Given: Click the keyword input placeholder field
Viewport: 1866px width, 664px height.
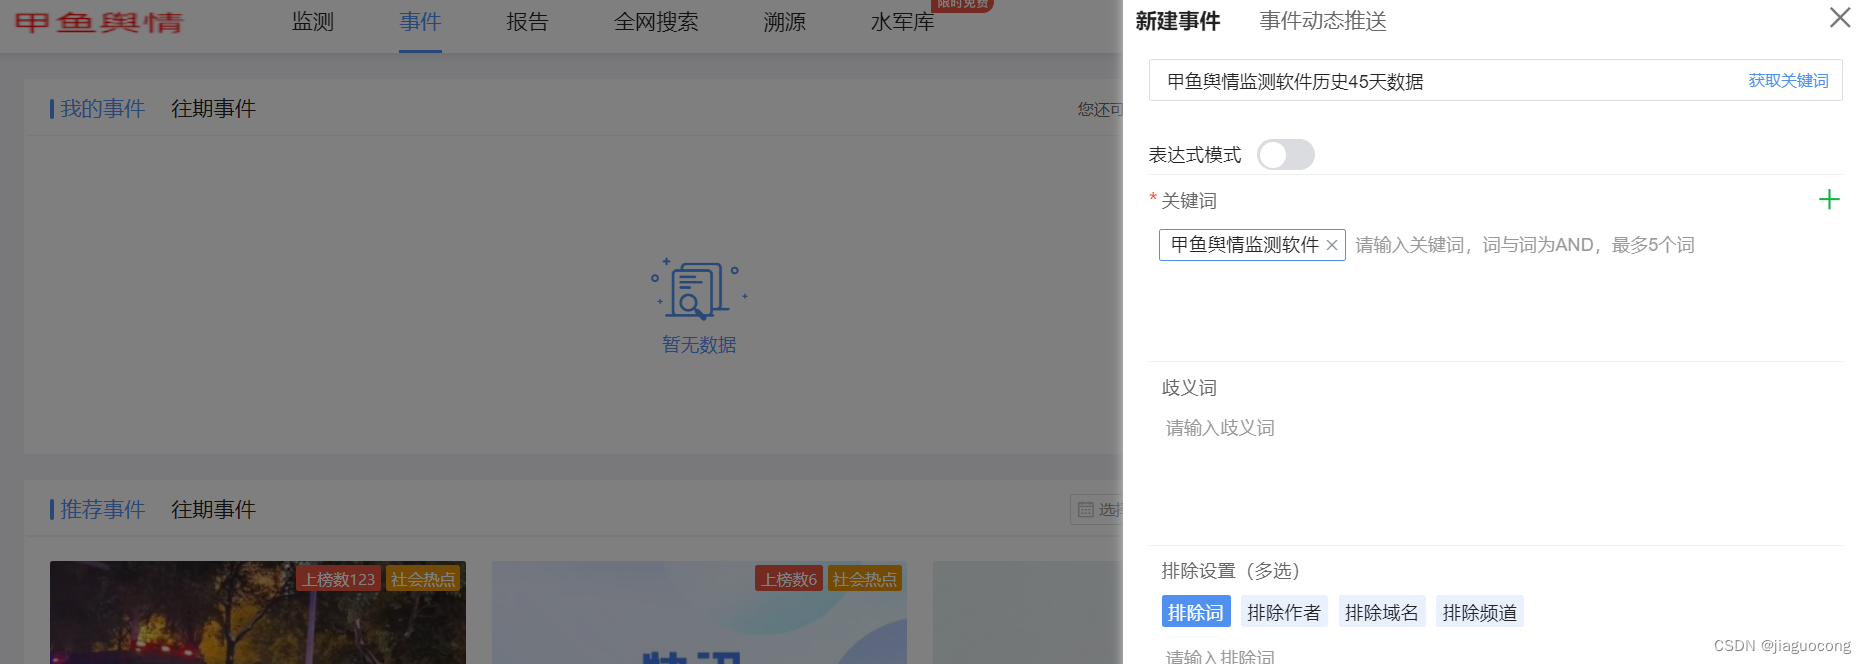Looking at the screenshot, I should 1524,245.
